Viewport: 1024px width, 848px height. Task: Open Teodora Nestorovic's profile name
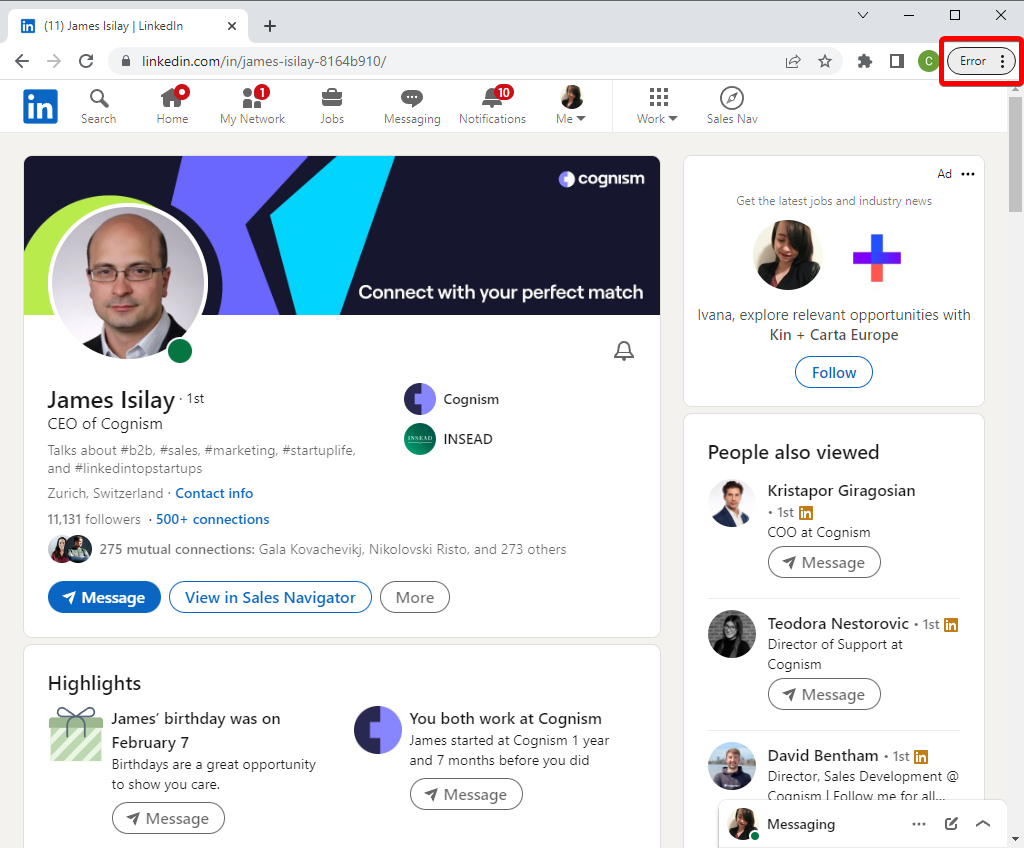pos(838,623)
